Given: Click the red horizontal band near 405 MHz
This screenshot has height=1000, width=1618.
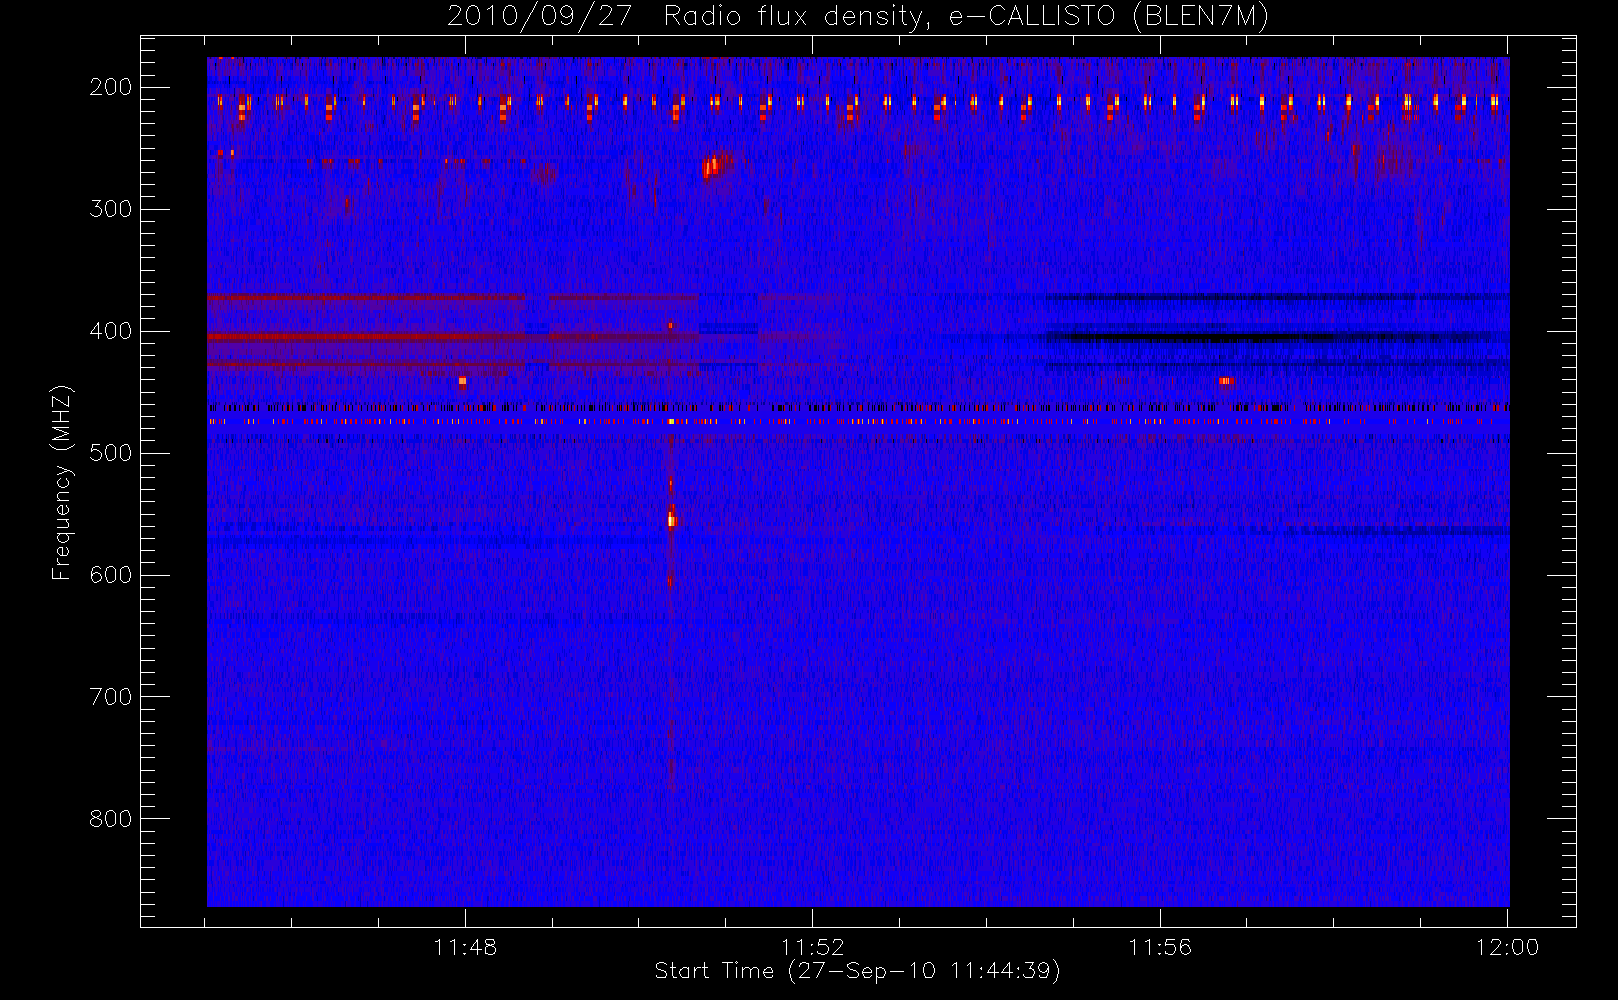Looking at the screenshot, I should coord(452,337).
